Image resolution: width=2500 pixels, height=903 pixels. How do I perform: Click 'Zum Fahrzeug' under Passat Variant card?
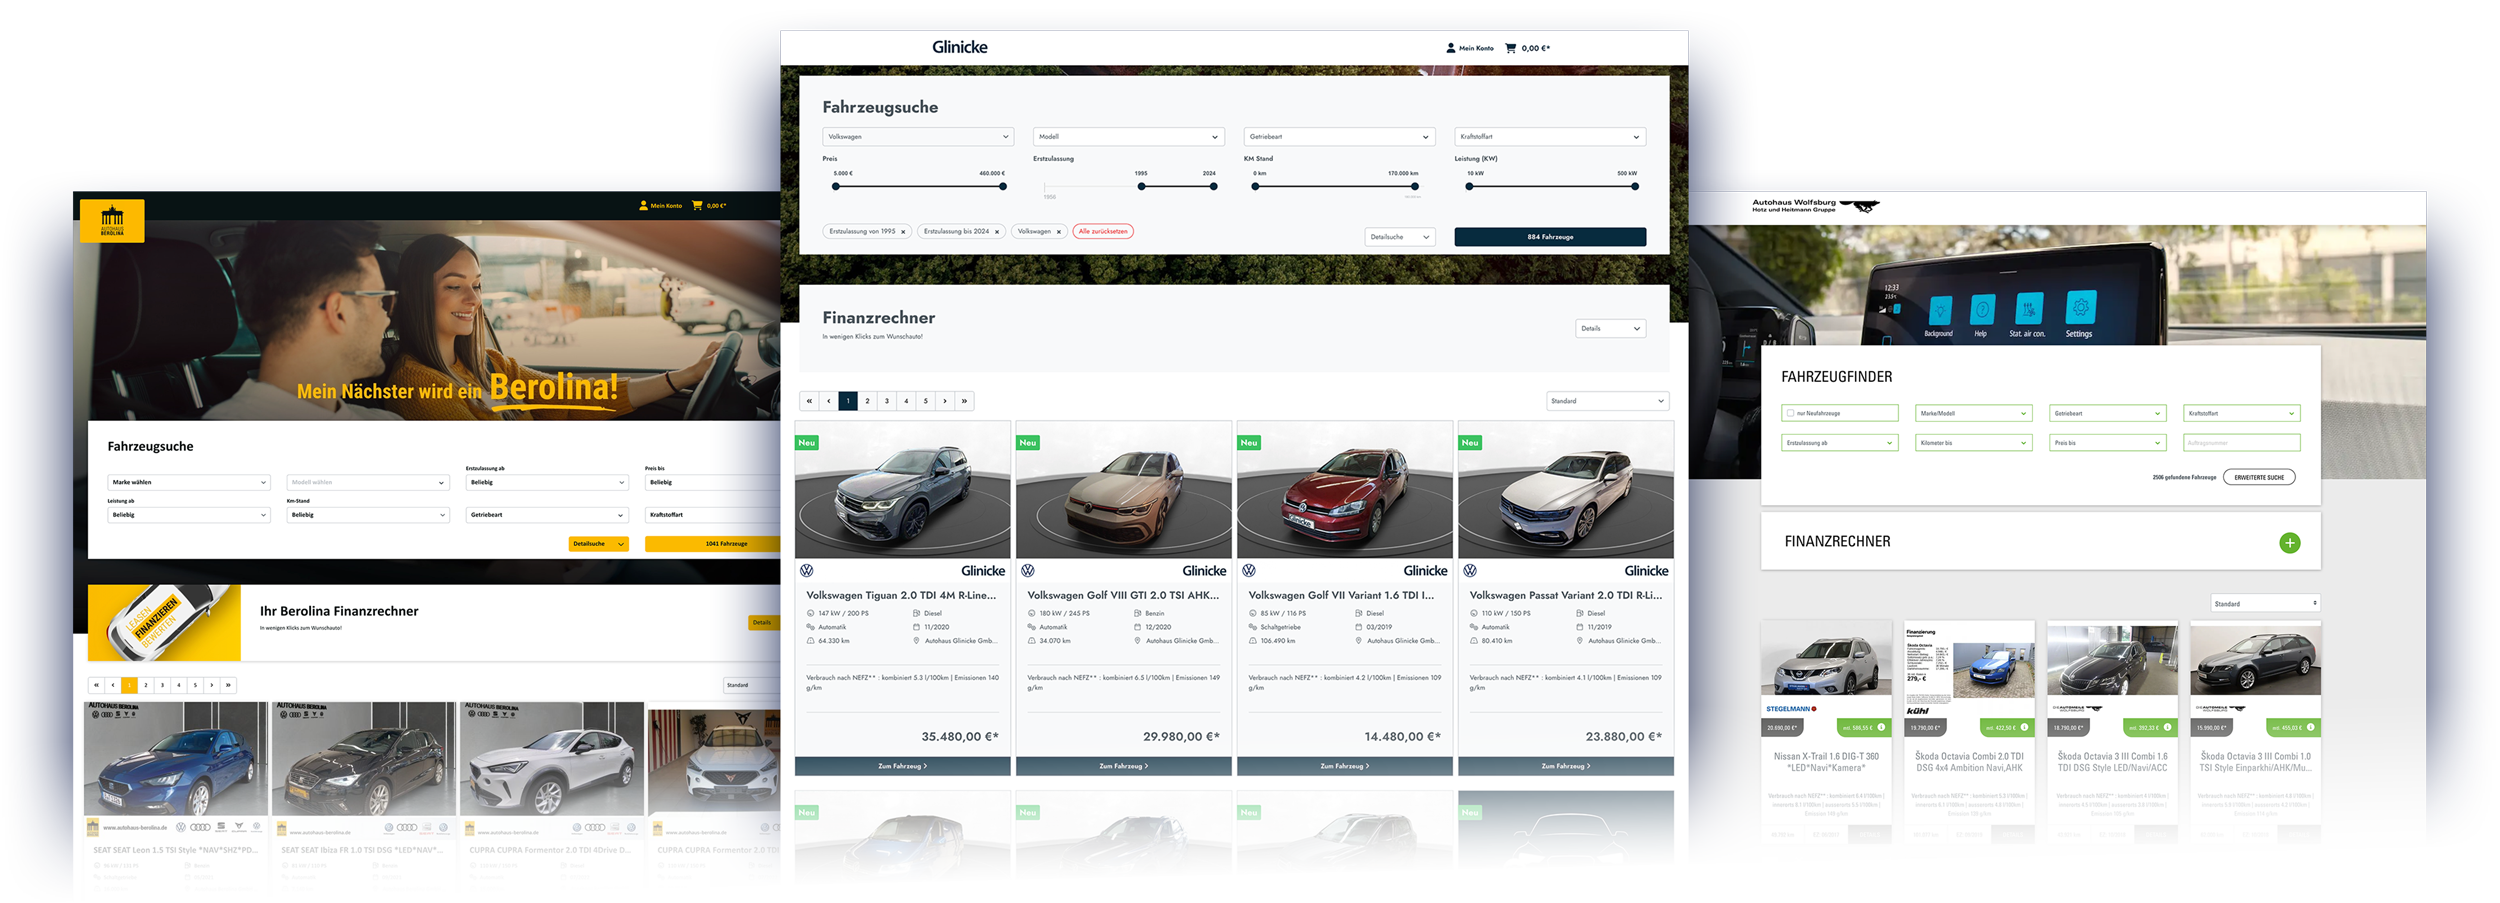click(1566, 766)
